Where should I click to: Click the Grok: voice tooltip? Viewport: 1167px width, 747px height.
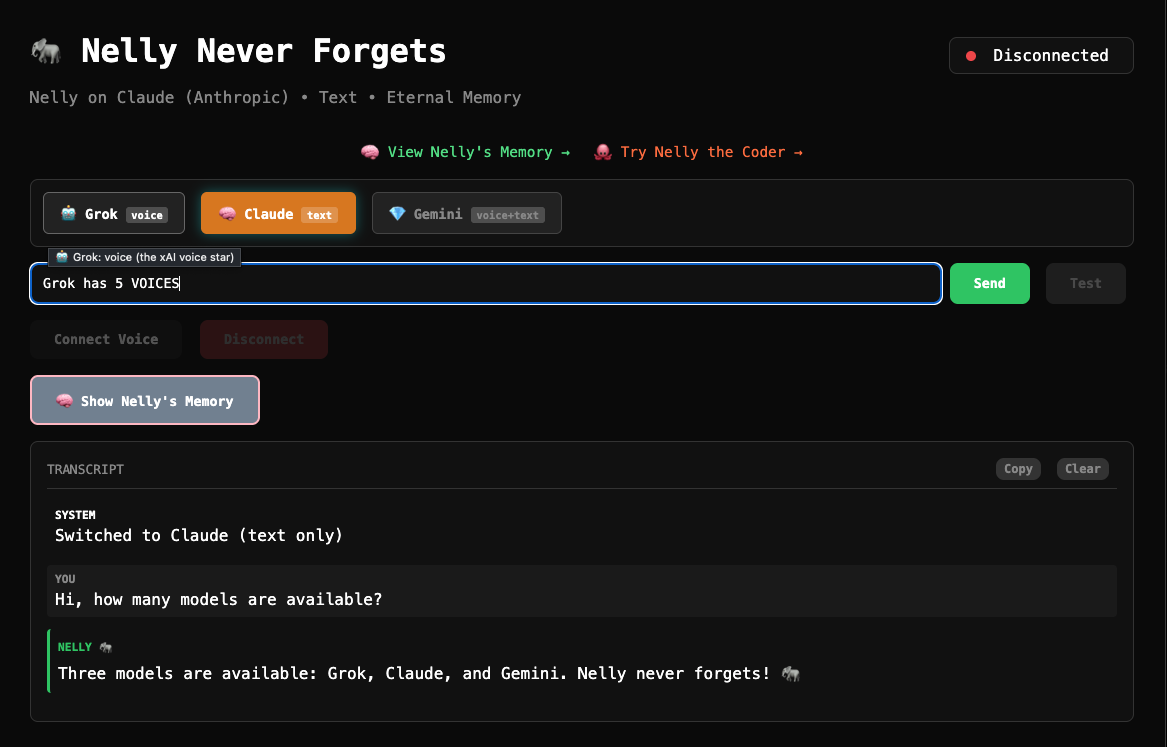pyautogui.click(x=144, y=257)
